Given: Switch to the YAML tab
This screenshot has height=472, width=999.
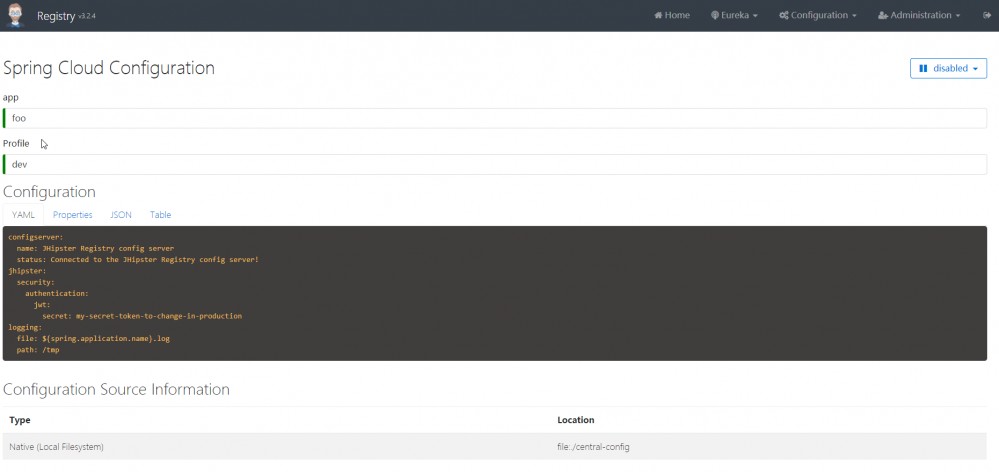Looking at the screenshot, I should [24, 215].
